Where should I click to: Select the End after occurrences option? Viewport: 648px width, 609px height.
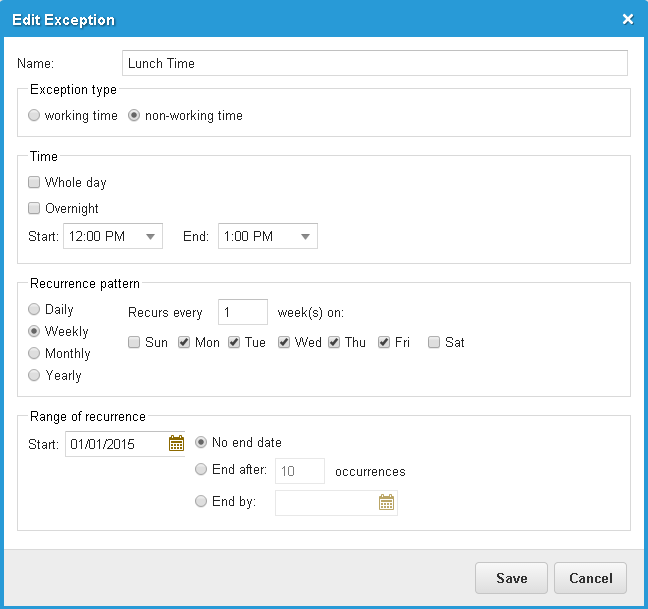tap(201, 469)
